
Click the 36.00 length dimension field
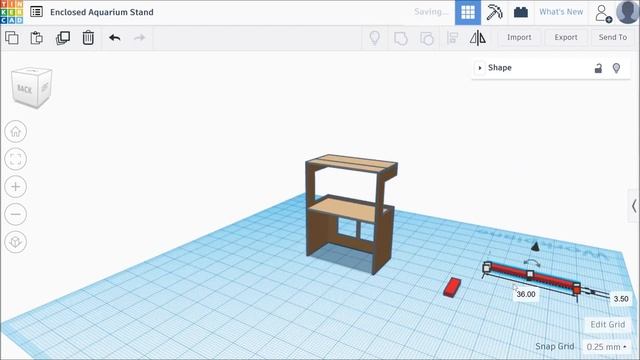[526, 294]
